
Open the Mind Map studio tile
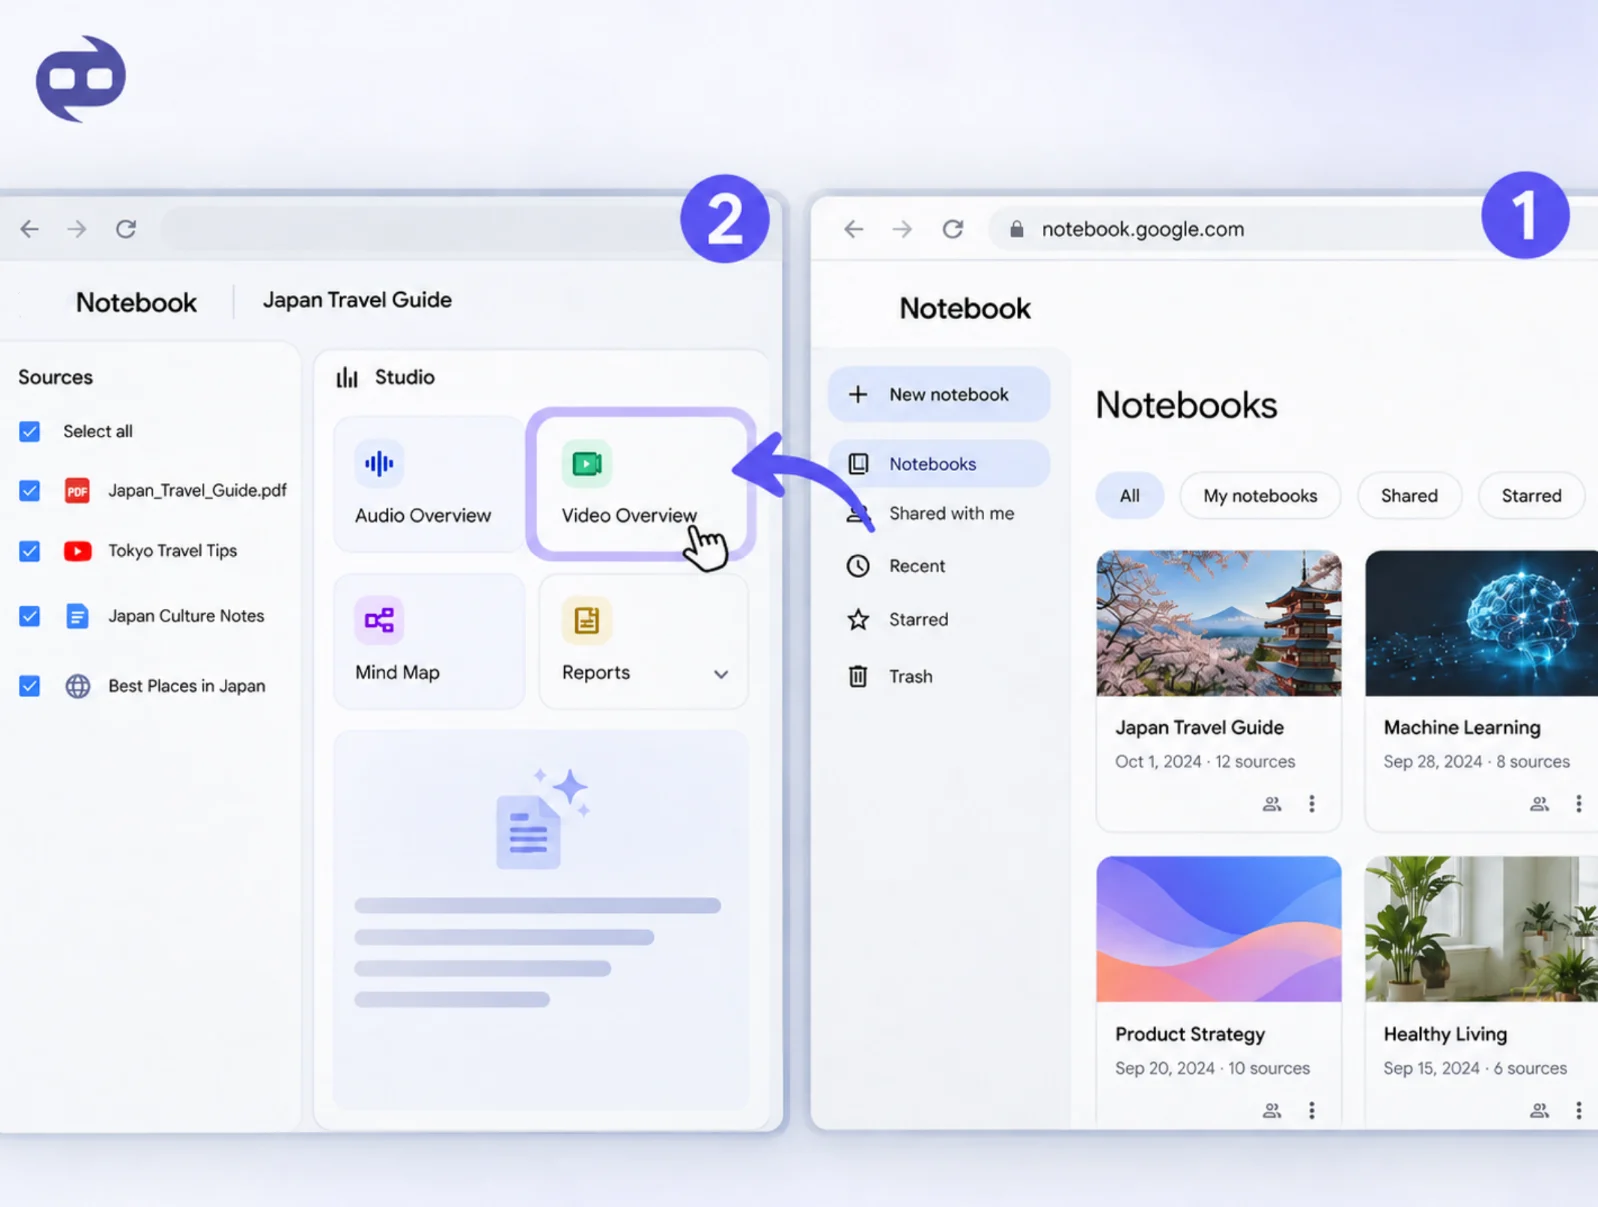428,641
